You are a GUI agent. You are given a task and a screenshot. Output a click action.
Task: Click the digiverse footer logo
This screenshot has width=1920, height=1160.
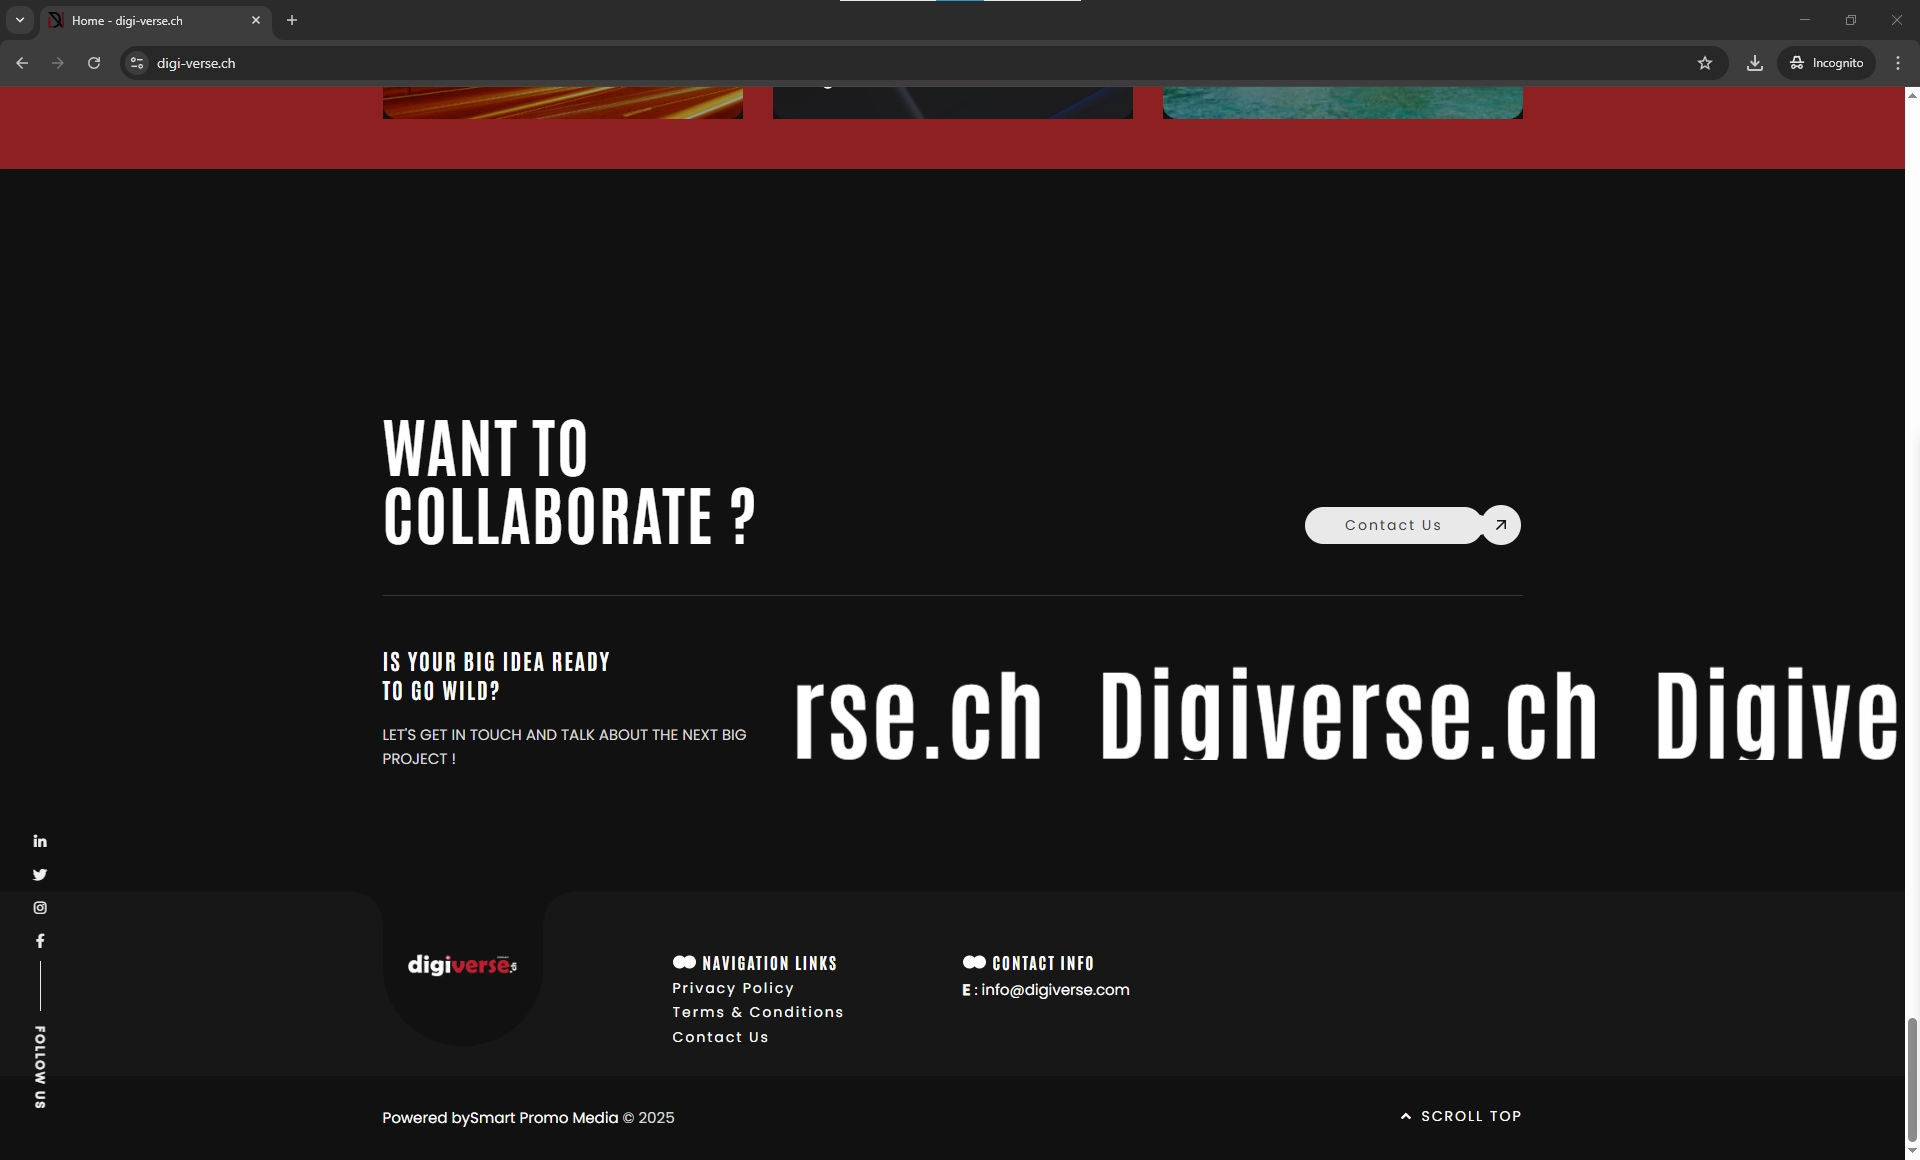tap(462, 965)
